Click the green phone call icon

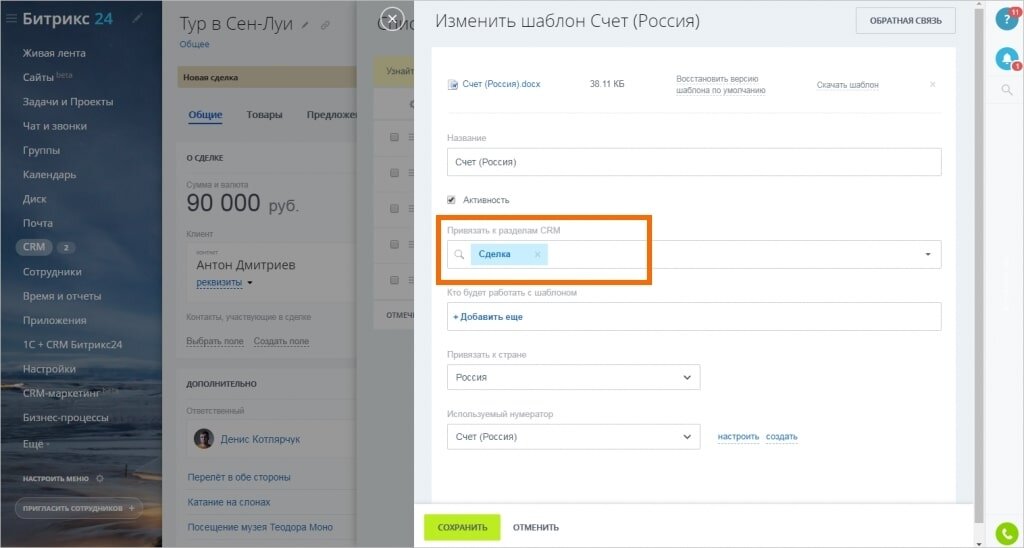(x=1007, y=533)
